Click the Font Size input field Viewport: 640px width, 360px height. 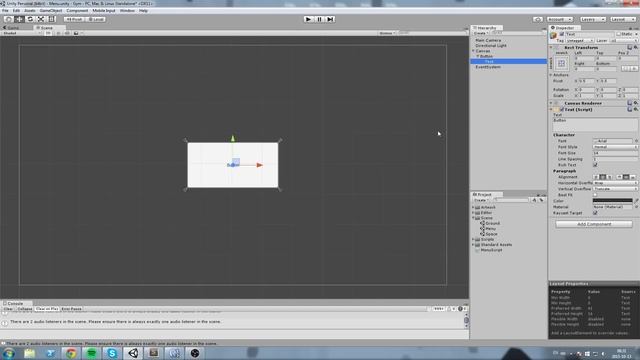[615, 153]
